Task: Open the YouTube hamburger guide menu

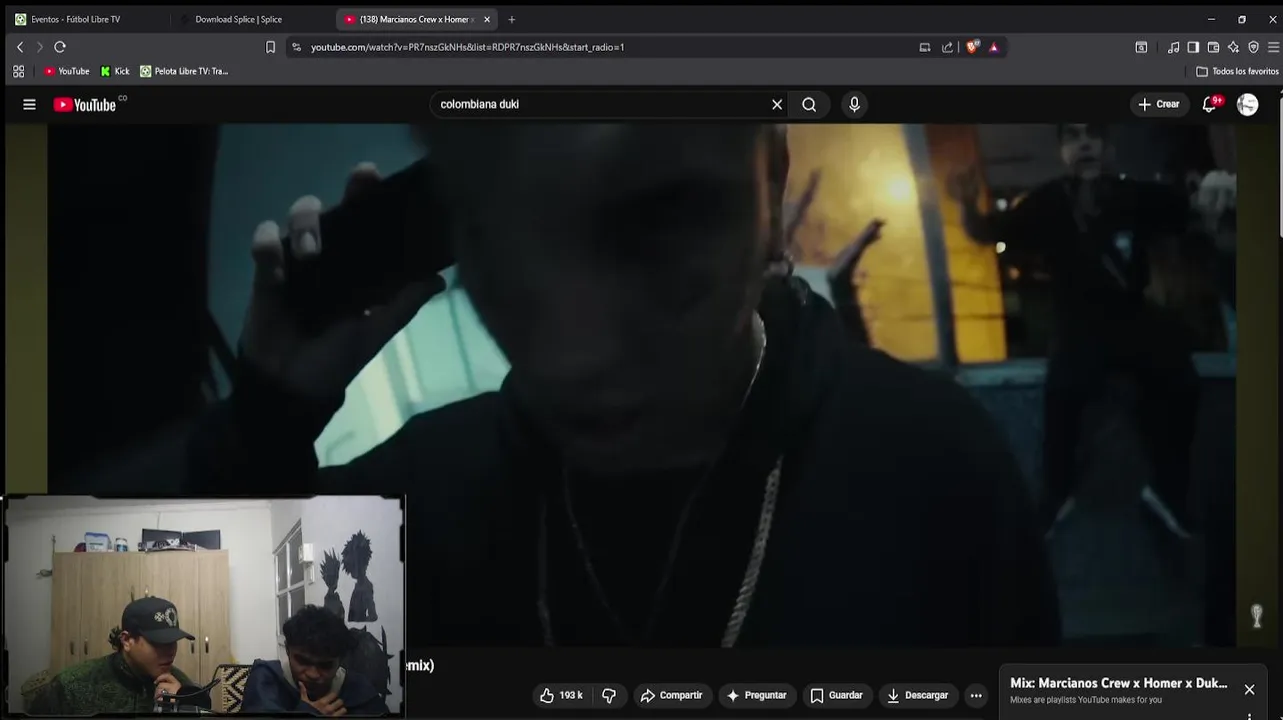Action: point(29,104)
